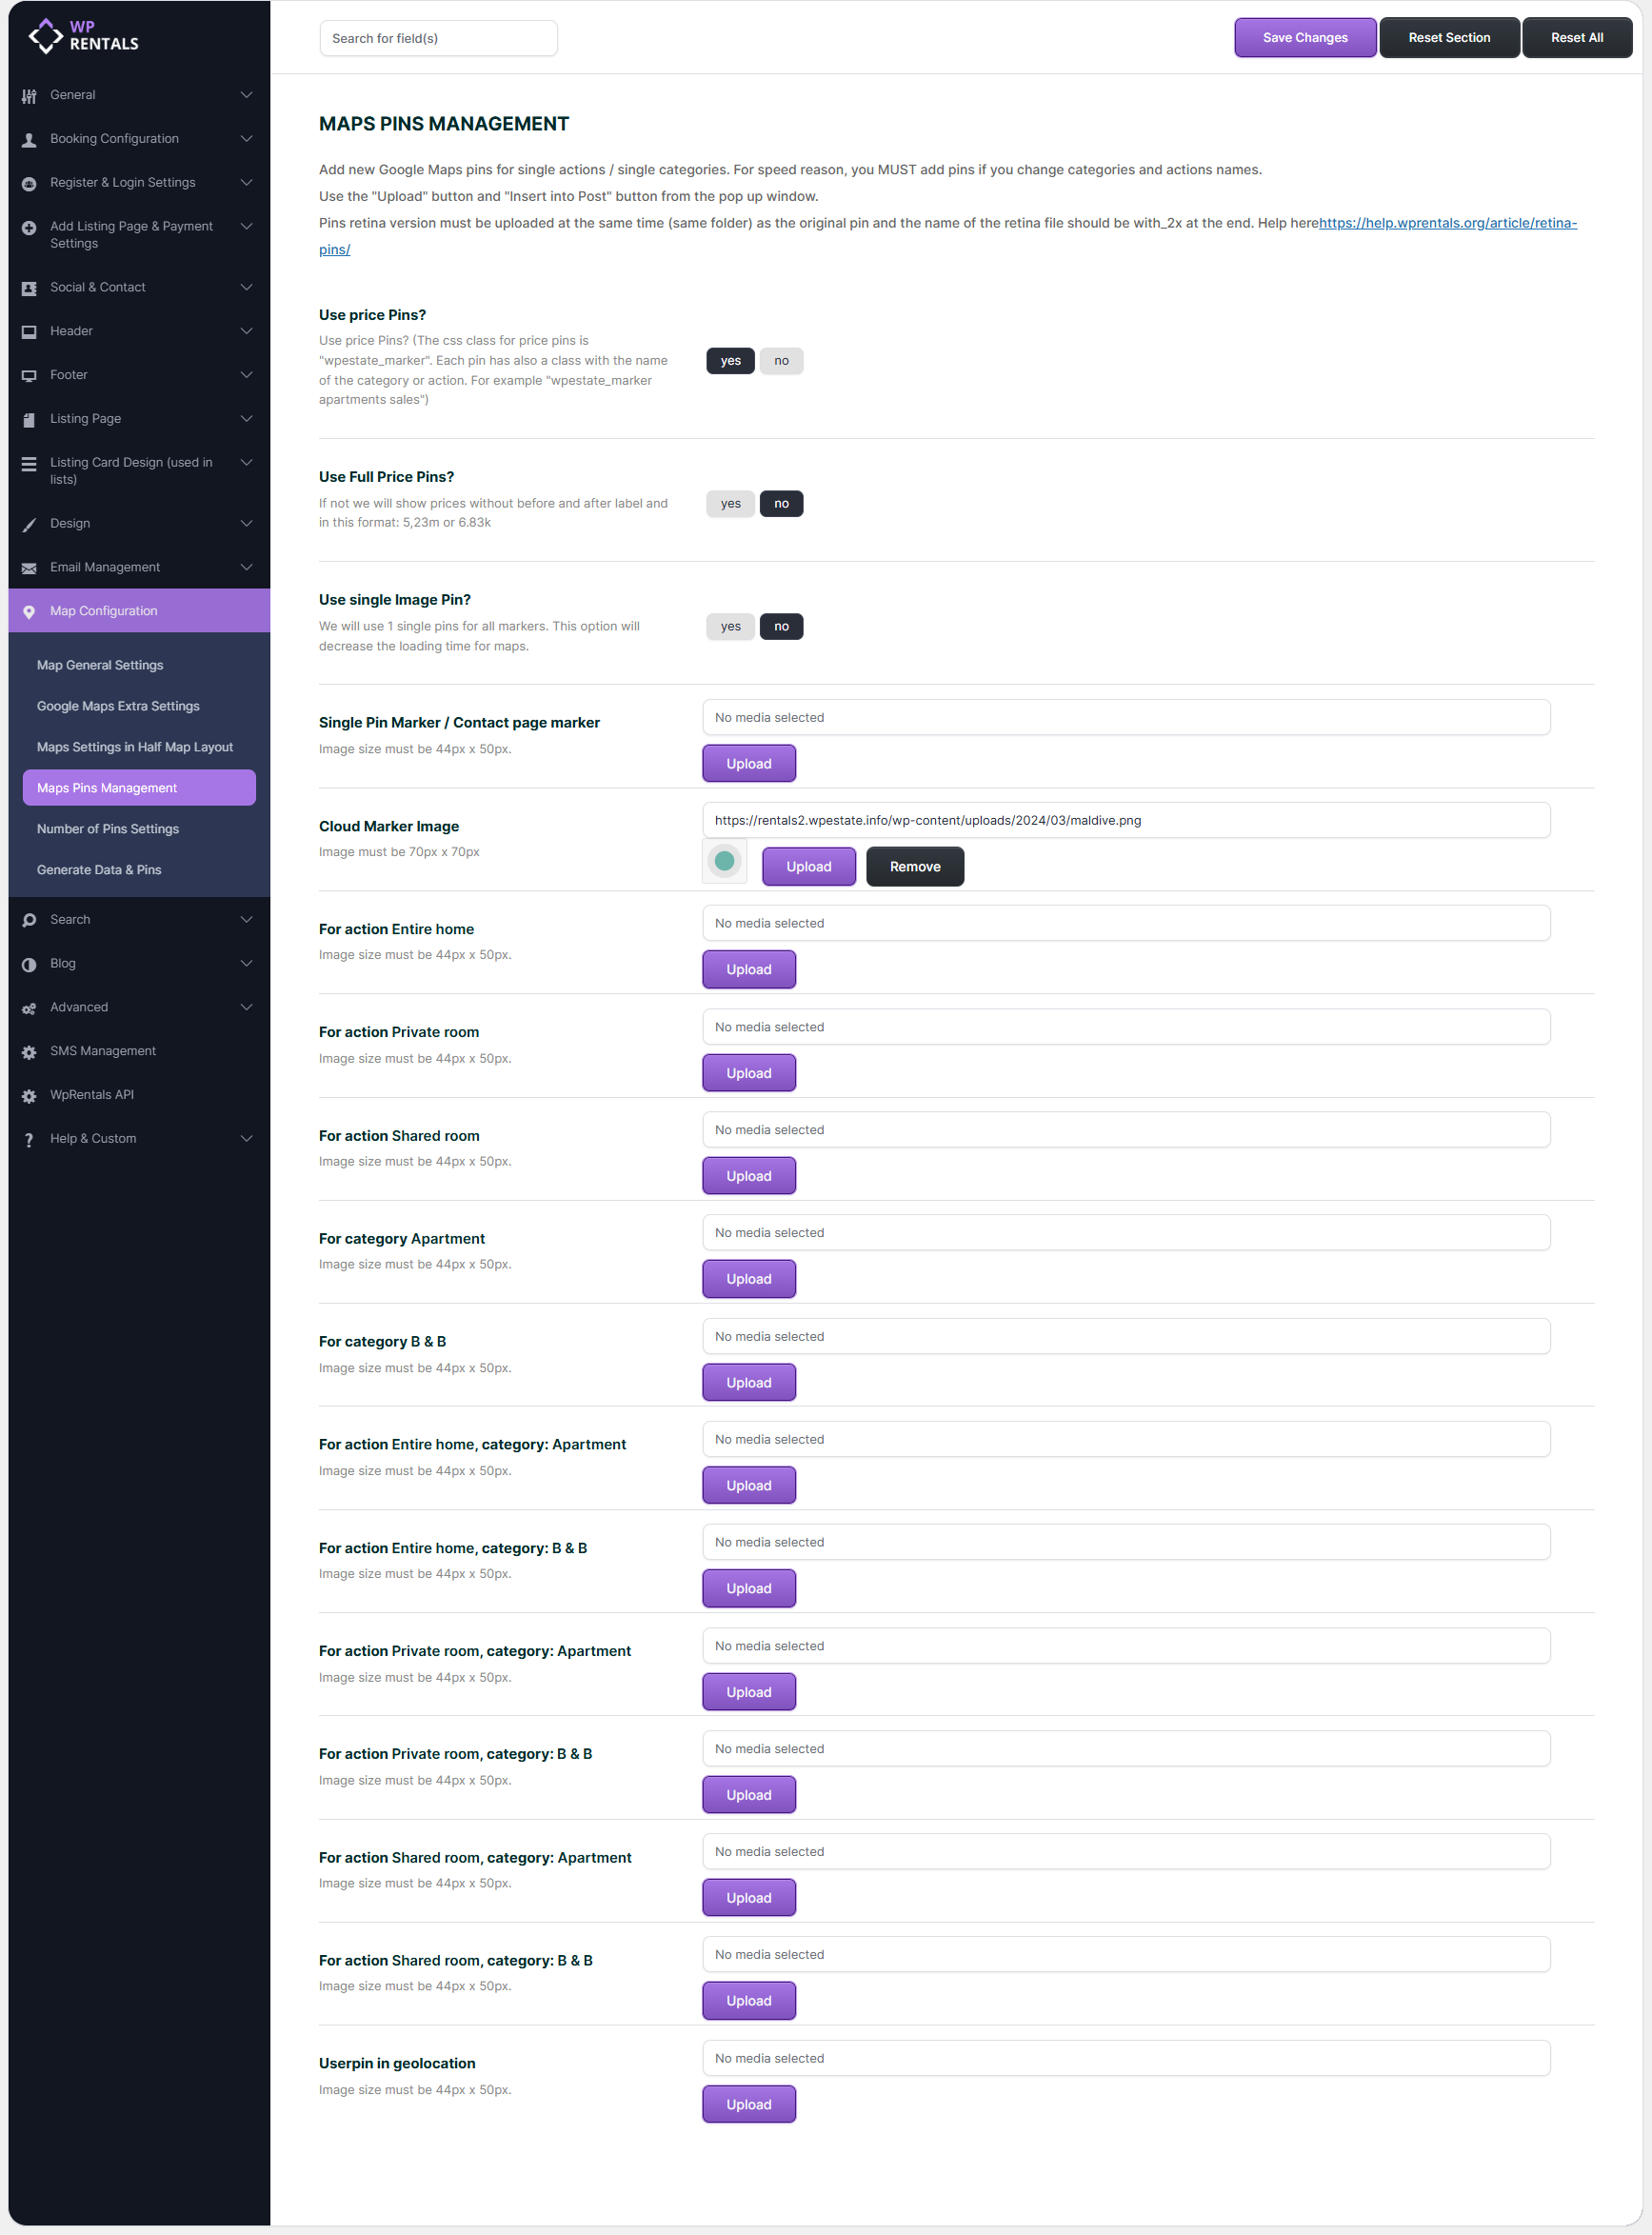1652x2235 pixels.
Task: Click the Save Changes button
Action: [1304, 38]
